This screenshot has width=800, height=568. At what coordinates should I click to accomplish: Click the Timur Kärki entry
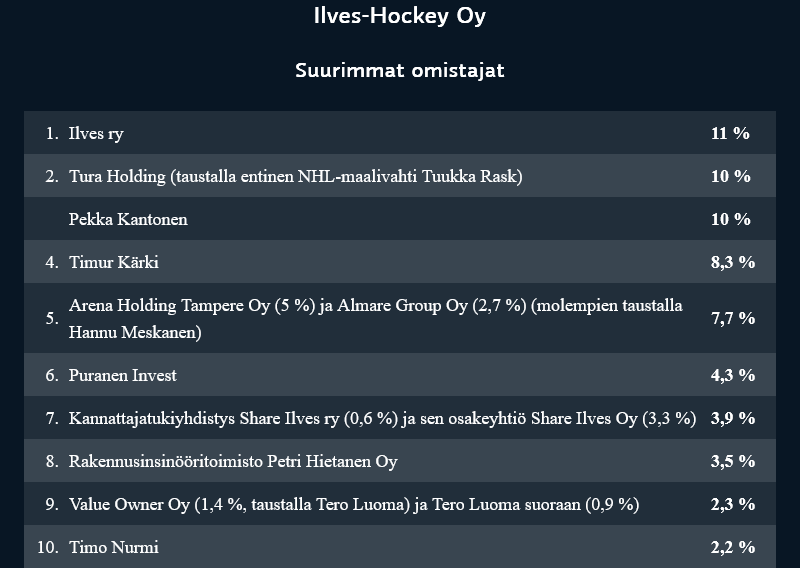(x=113, y=262)
